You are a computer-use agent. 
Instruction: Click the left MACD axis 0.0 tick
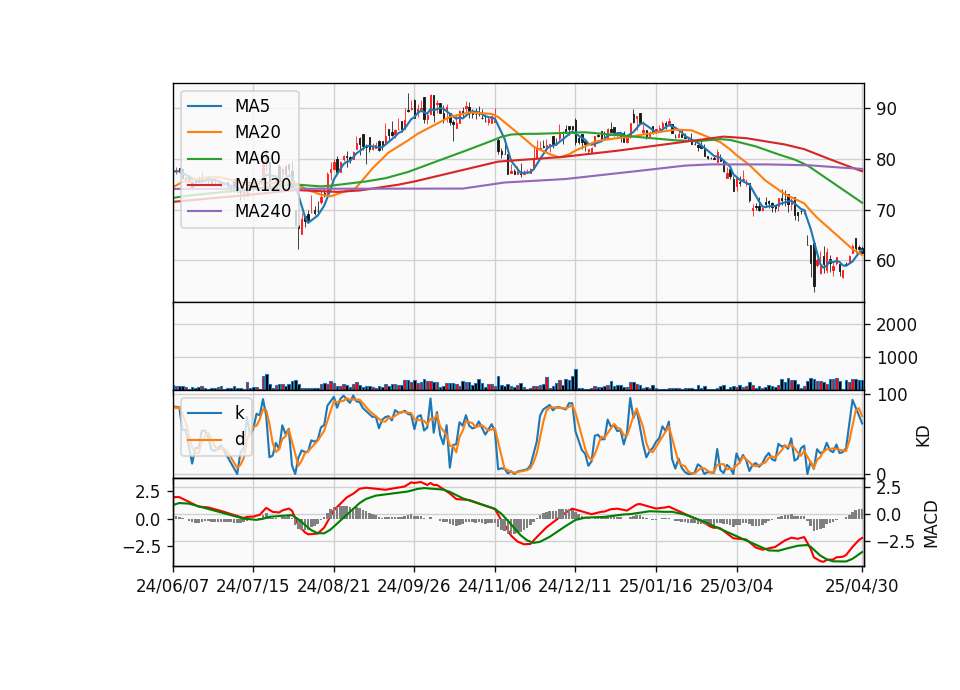pyautogui.click(x=148, y=520)
